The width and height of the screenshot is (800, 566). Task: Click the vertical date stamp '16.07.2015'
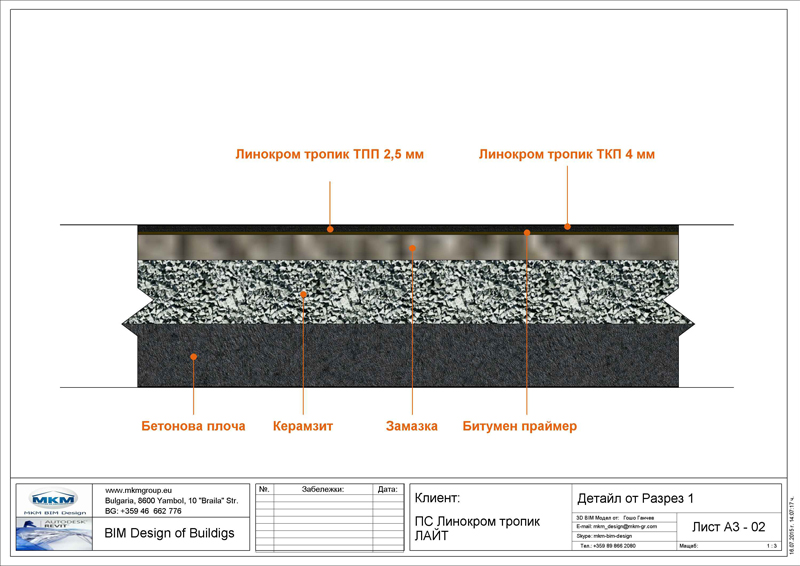[x=792, y=525]
